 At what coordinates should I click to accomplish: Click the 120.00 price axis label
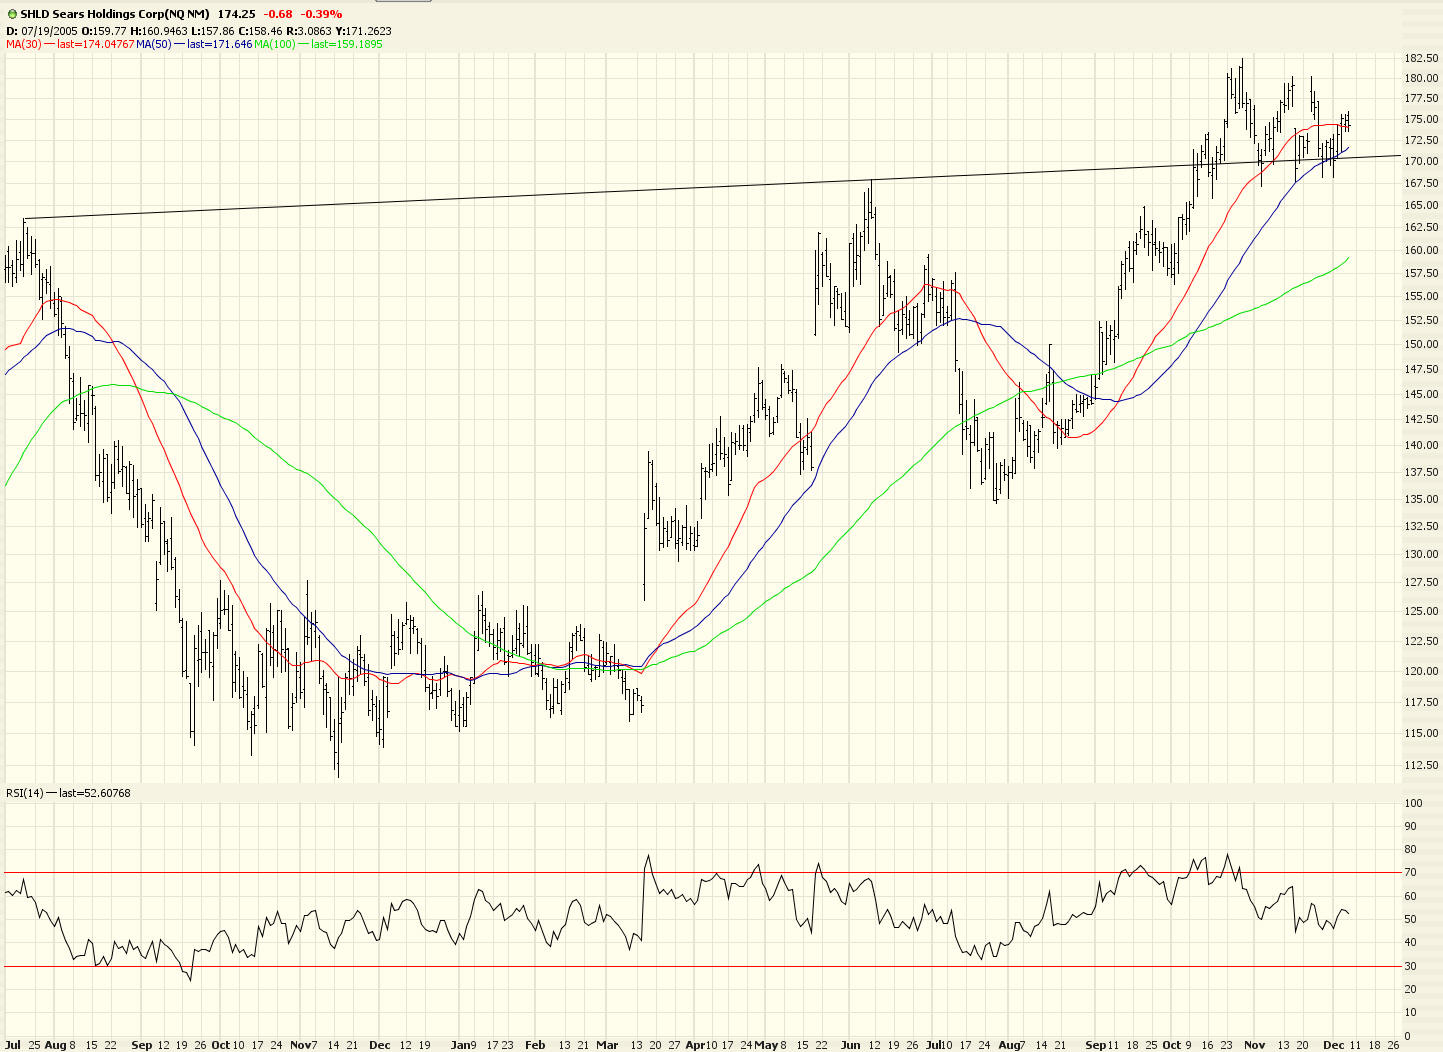pos(1421,671)
